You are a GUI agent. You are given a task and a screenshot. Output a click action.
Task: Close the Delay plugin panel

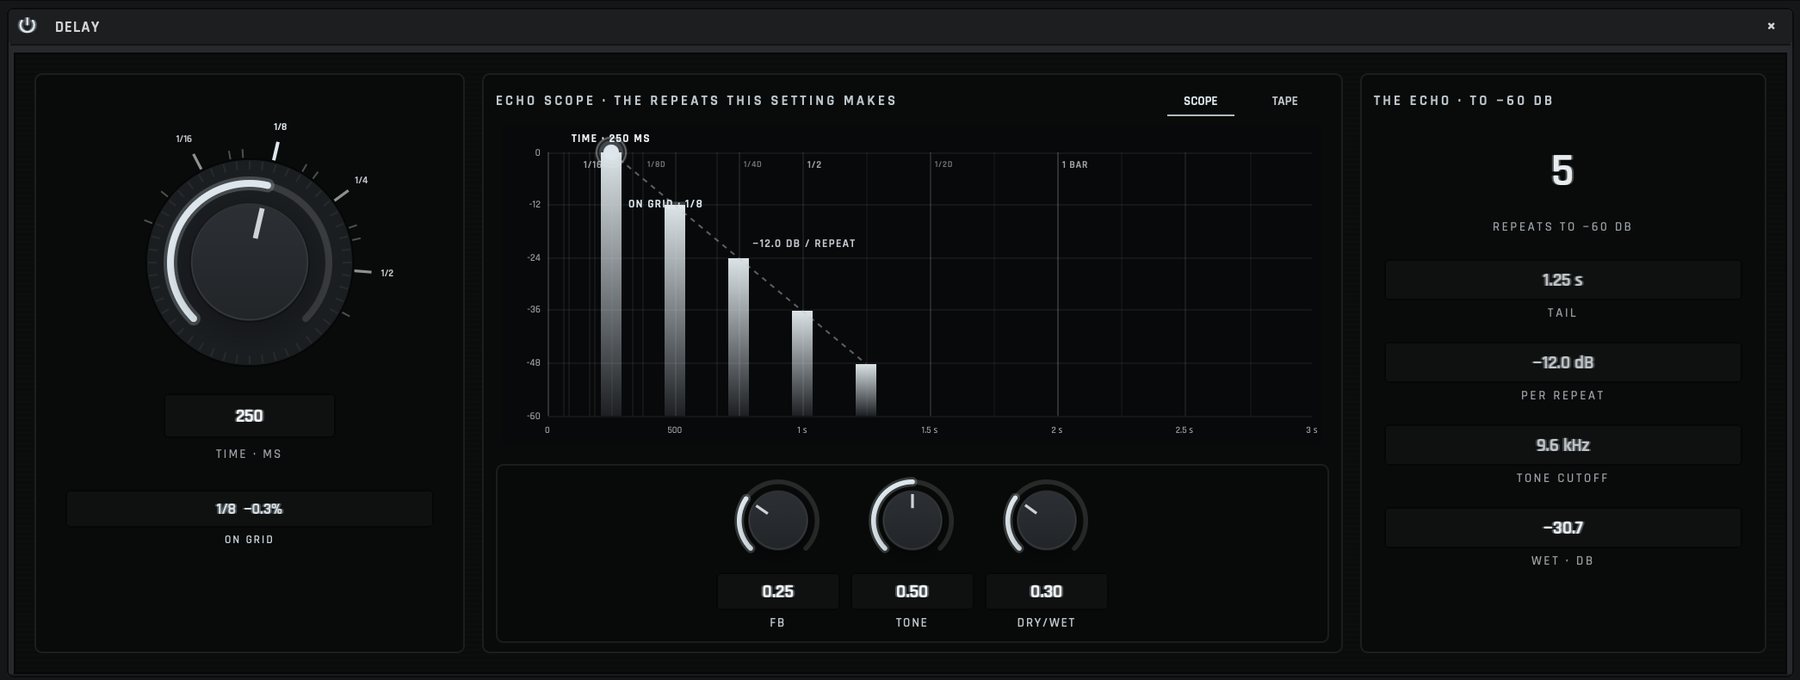(x=1771, y=26)
